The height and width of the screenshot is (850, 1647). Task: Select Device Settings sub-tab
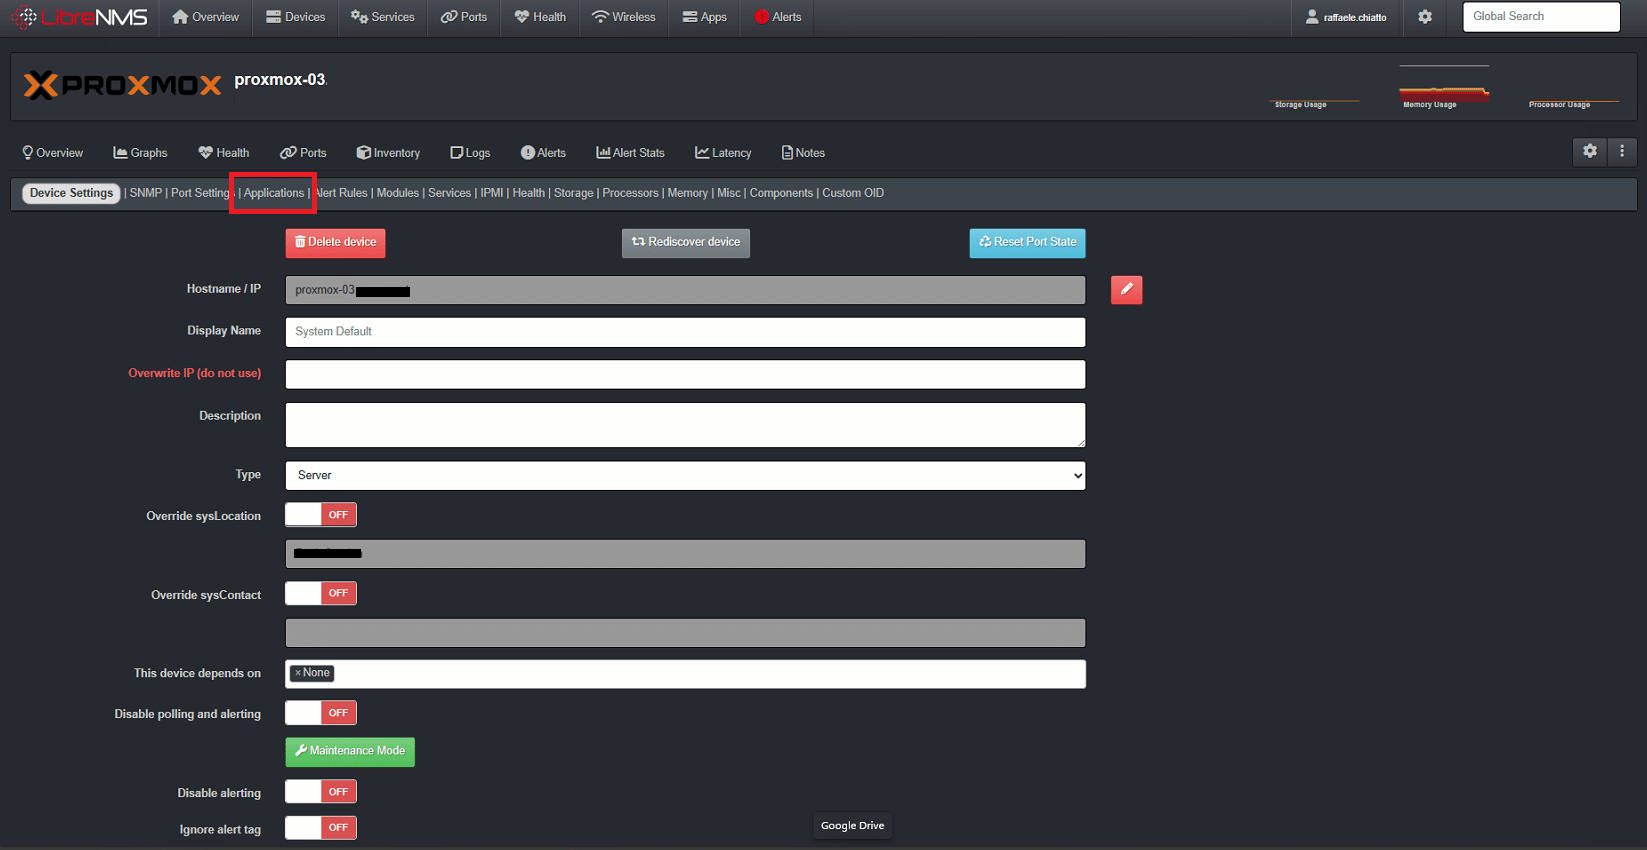[71, 193]
